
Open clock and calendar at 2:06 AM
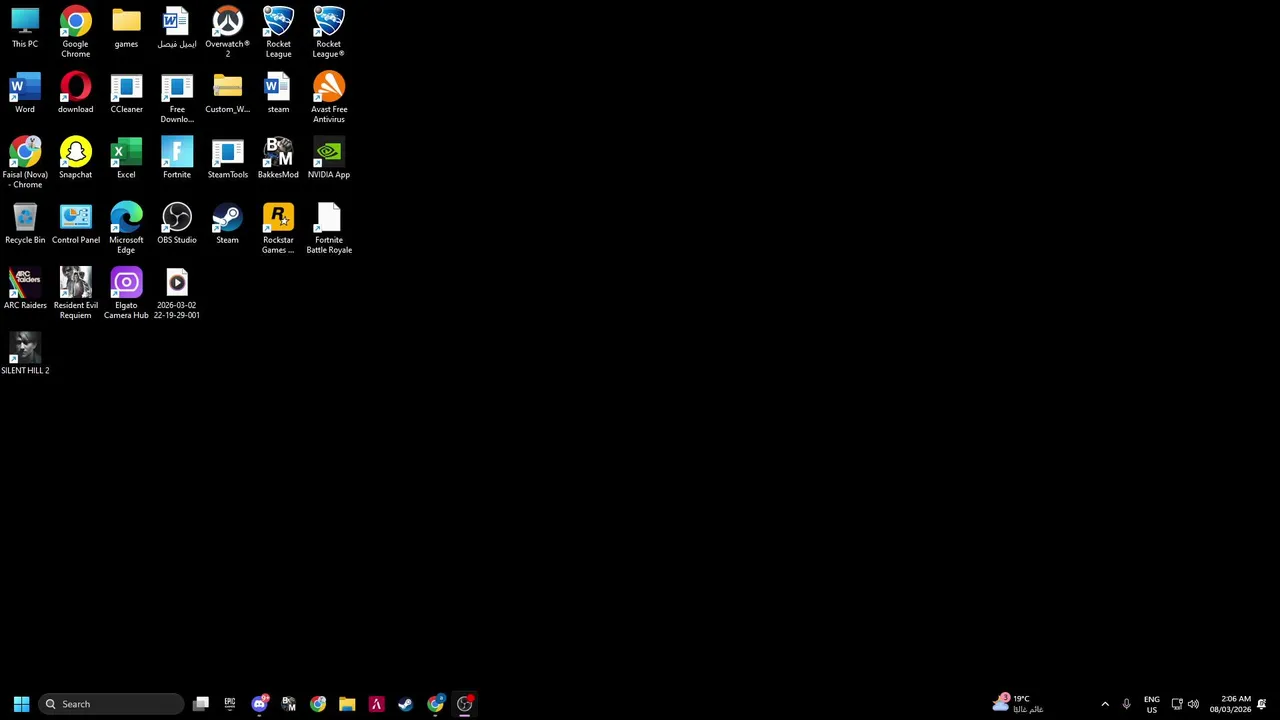pyautogui.click(x=1230, y=704)
